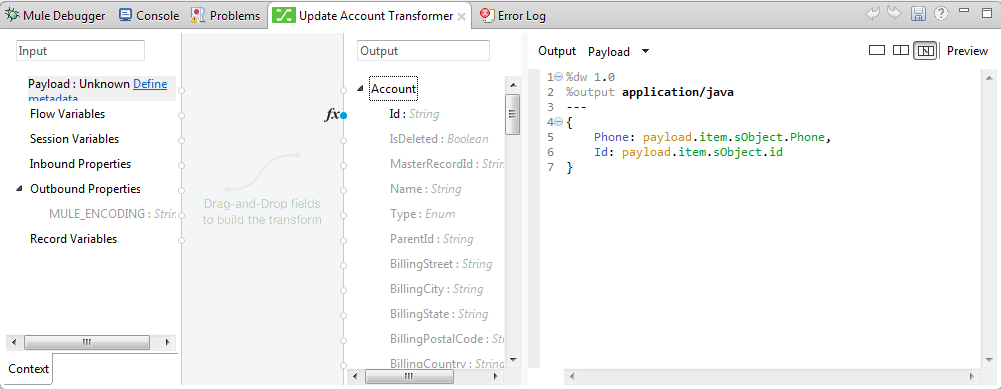The width and height of the screenshot is (1001, 389).
Task: Switch to the Error Log tab
Action: (x=513, y=15)
